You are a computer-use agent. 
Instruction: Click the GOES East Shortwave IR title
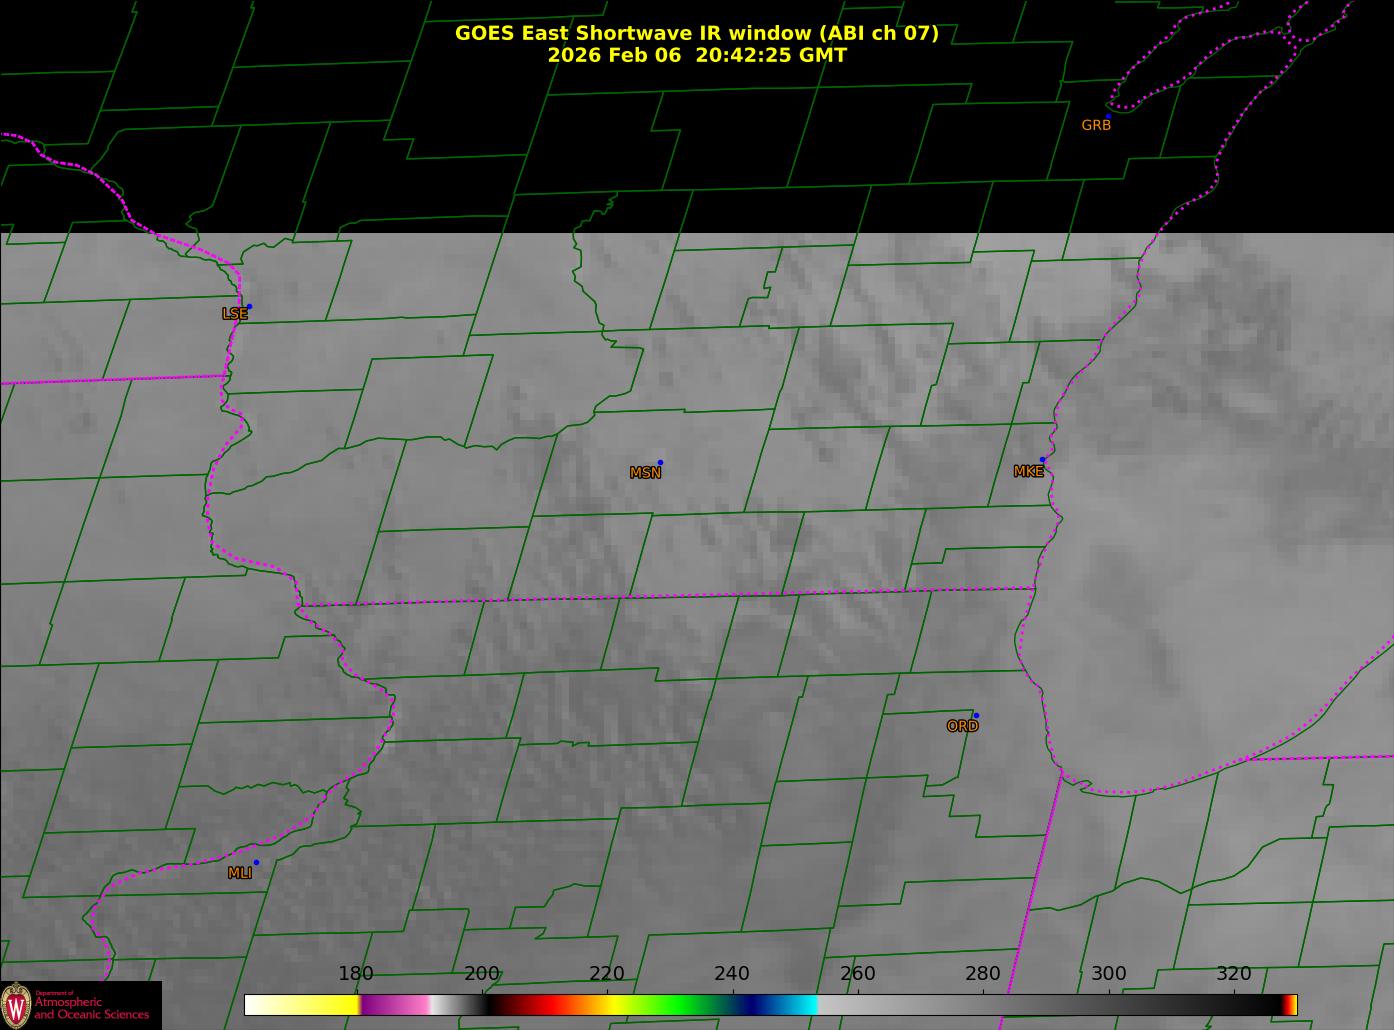click(696, 33)
